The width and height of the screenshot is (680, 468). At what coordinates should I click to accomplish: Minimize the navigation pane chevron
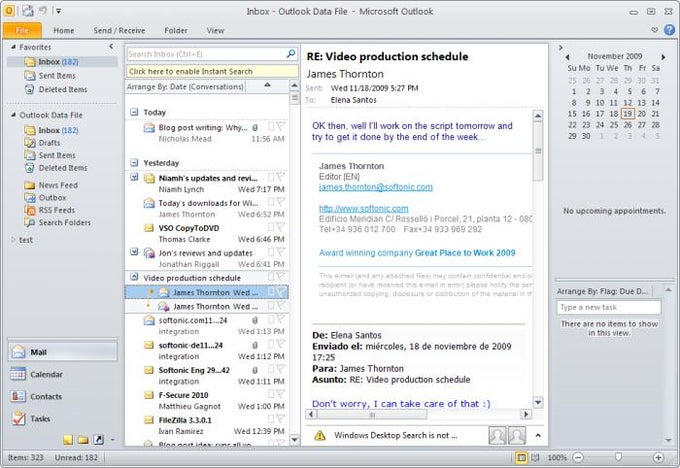(111, 46)
